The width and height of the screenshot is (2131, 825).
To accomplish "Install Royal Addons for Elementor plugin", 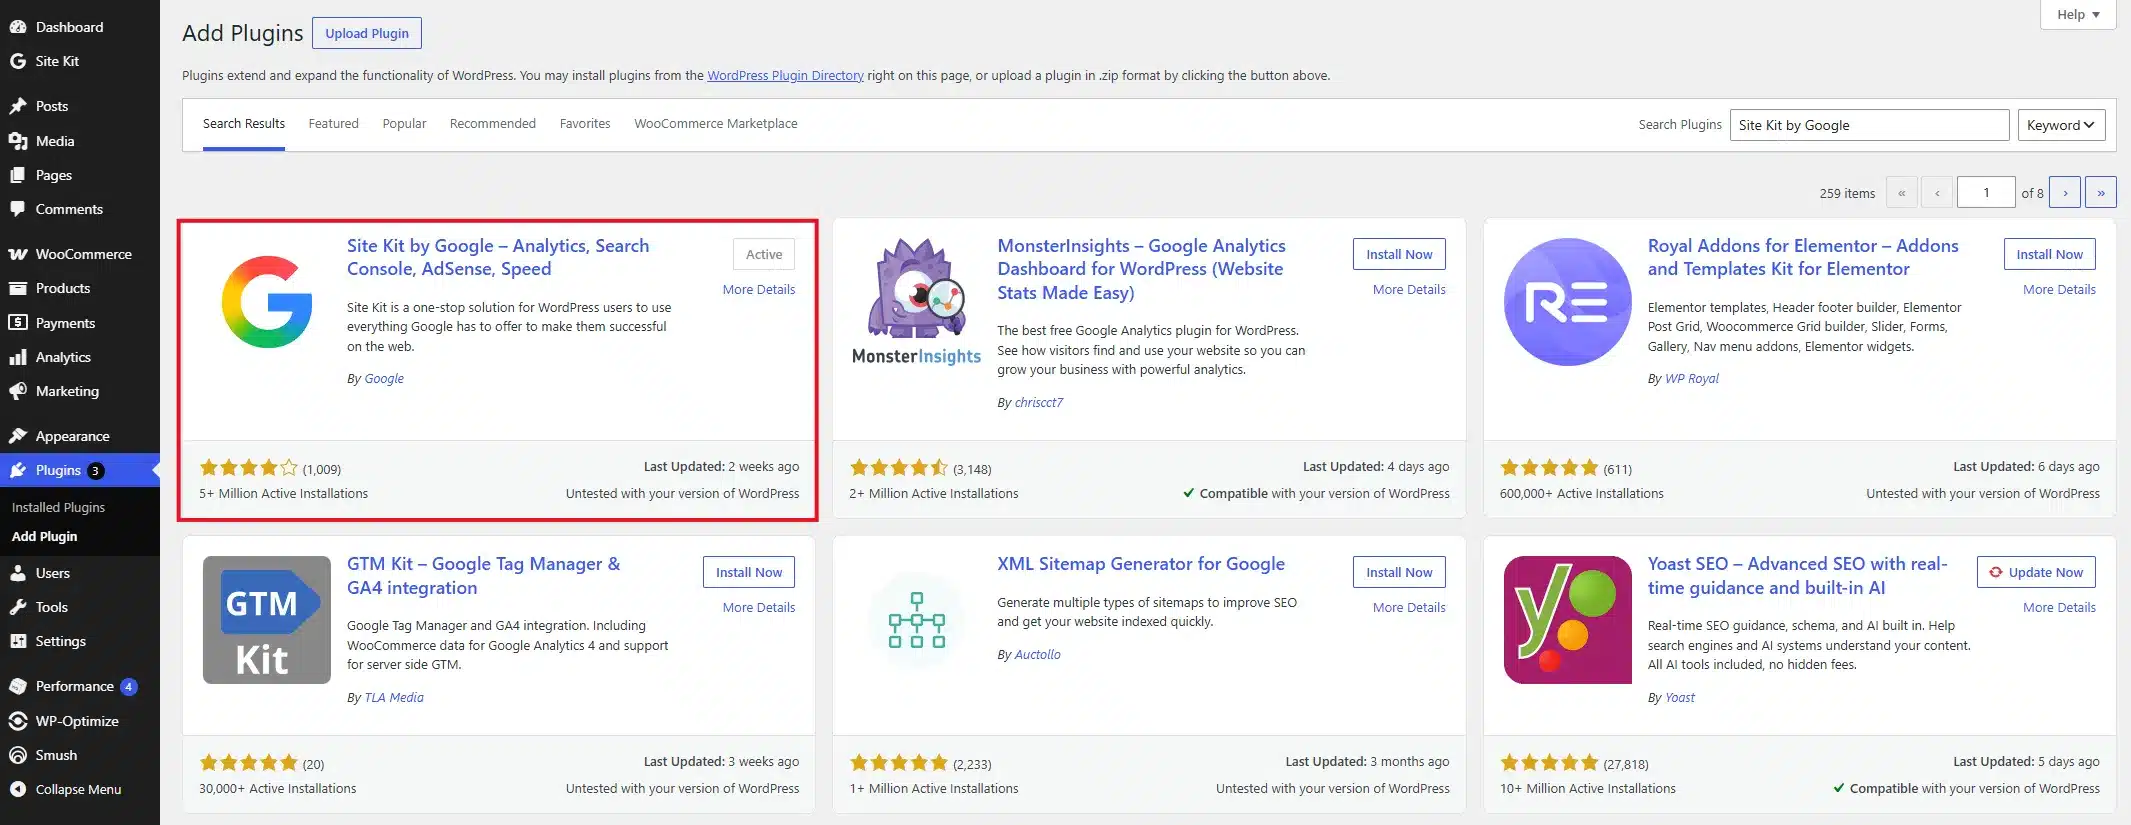I will [2049, 254].
